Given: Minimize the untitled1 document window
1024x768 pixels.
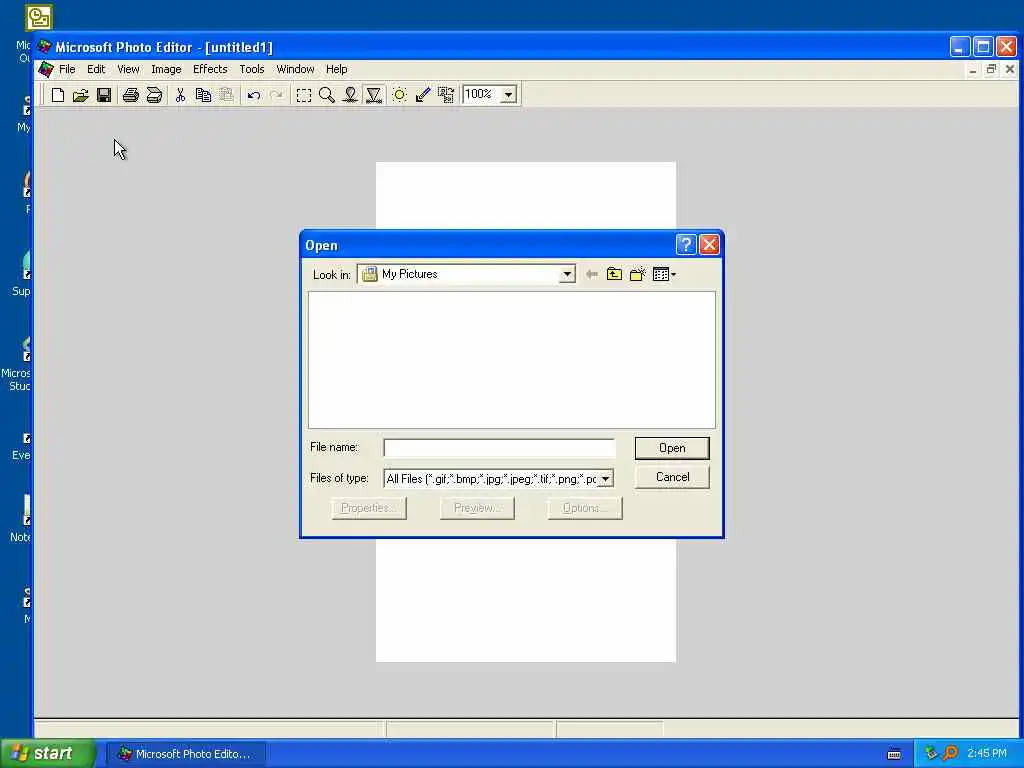Looking at the screenshot, I should (973, 69).
